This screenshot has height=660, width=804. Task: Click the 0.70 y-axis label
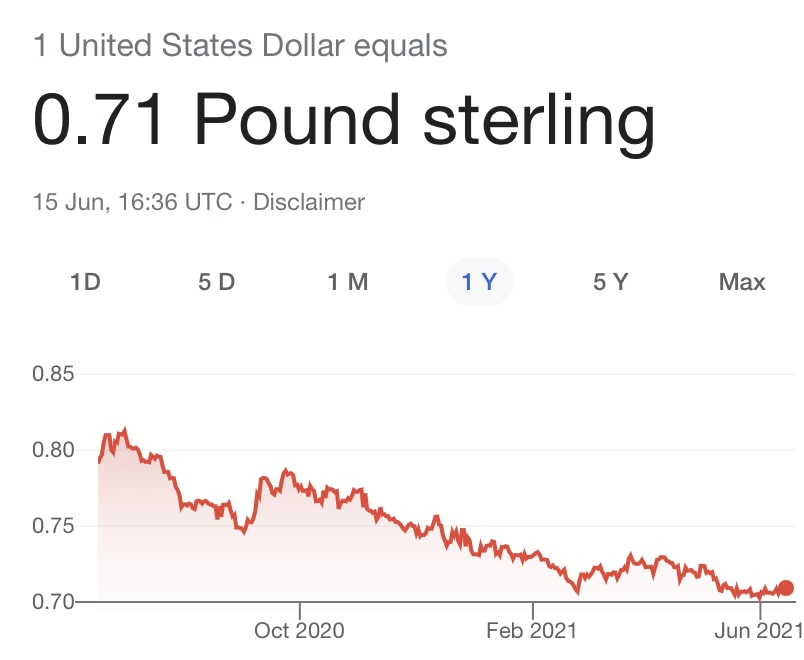click(55, 602)
